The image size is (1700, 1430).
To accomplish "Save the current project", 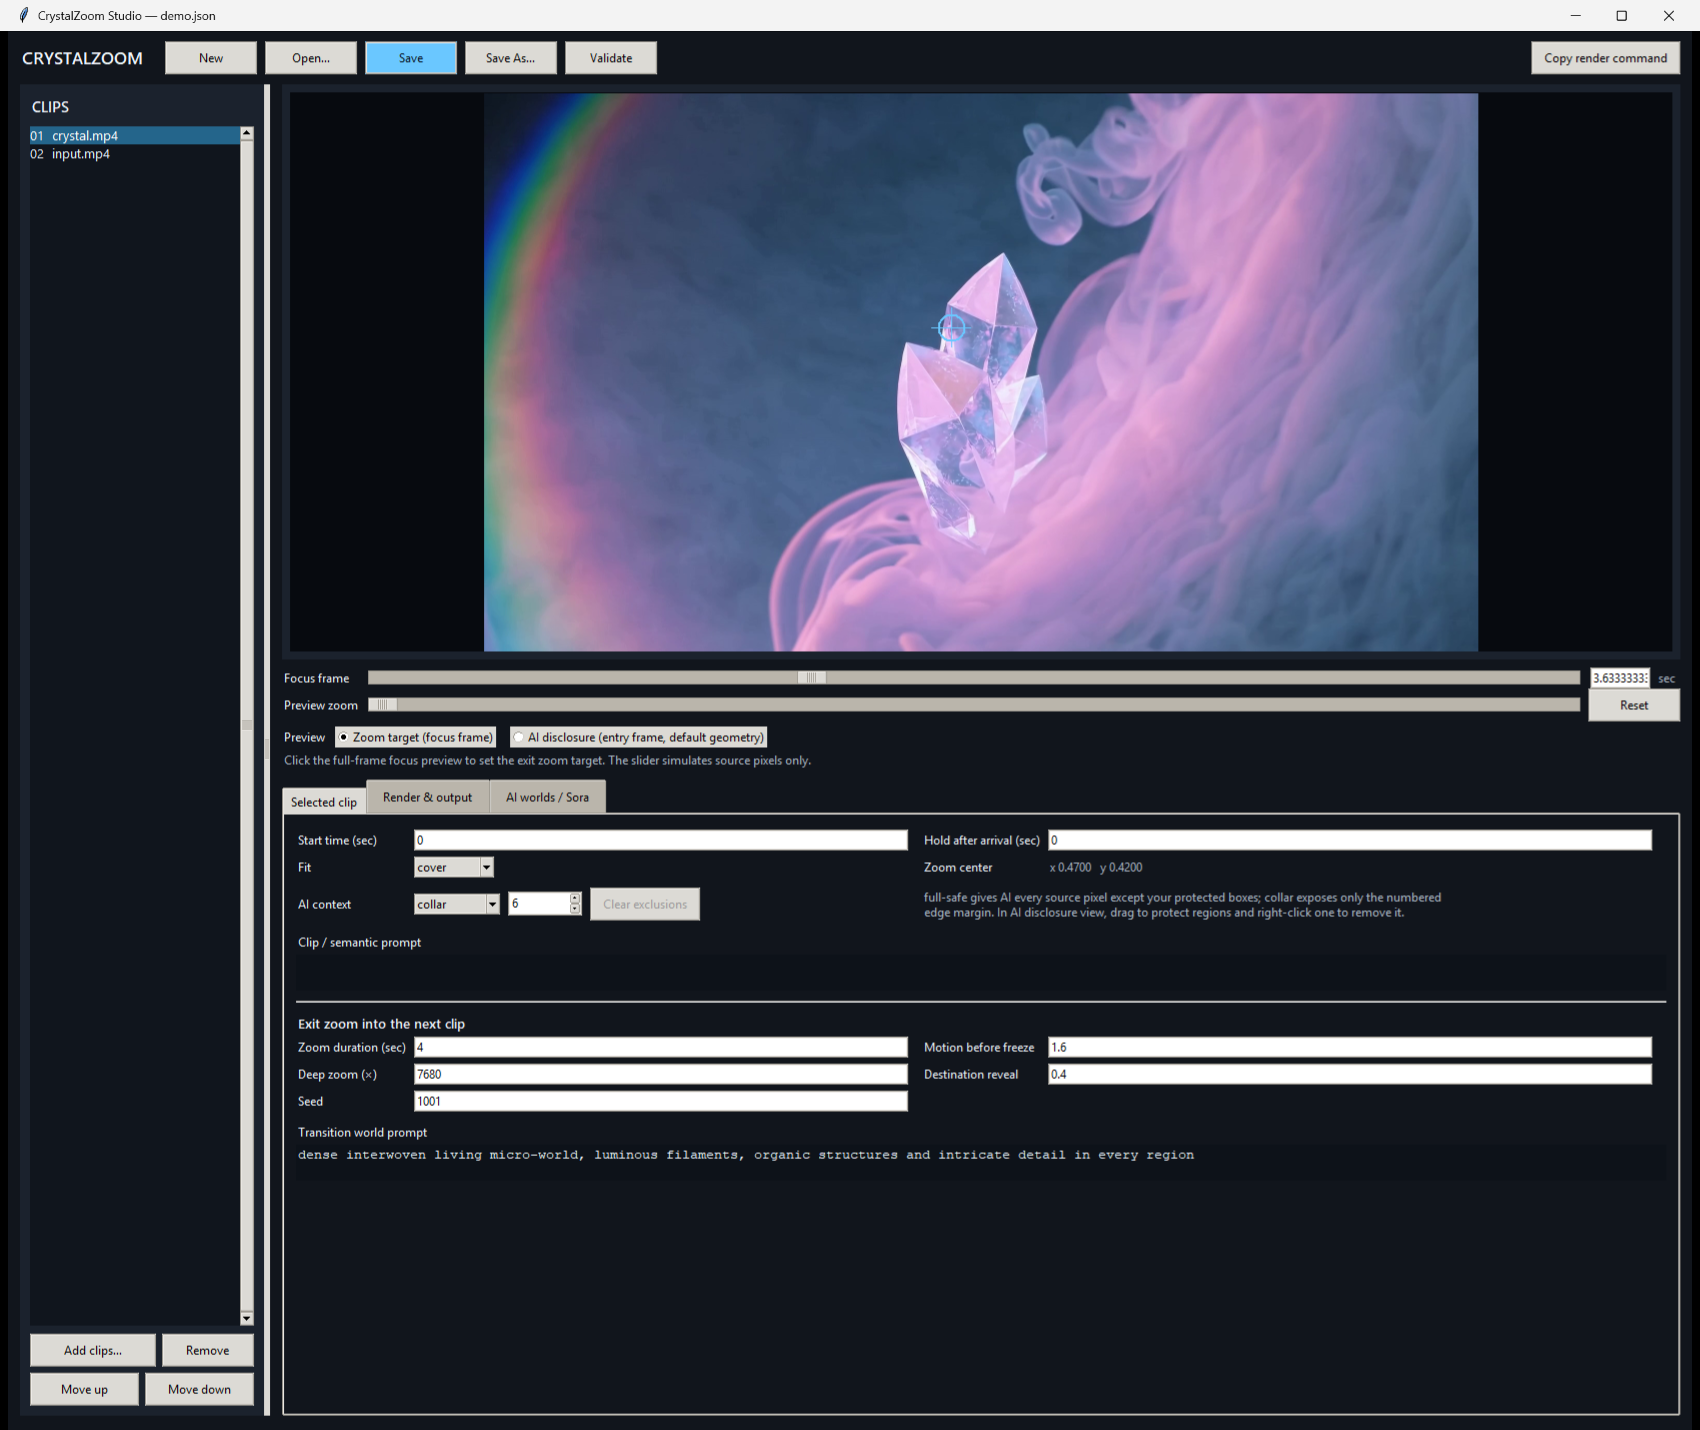I will 411,58.
